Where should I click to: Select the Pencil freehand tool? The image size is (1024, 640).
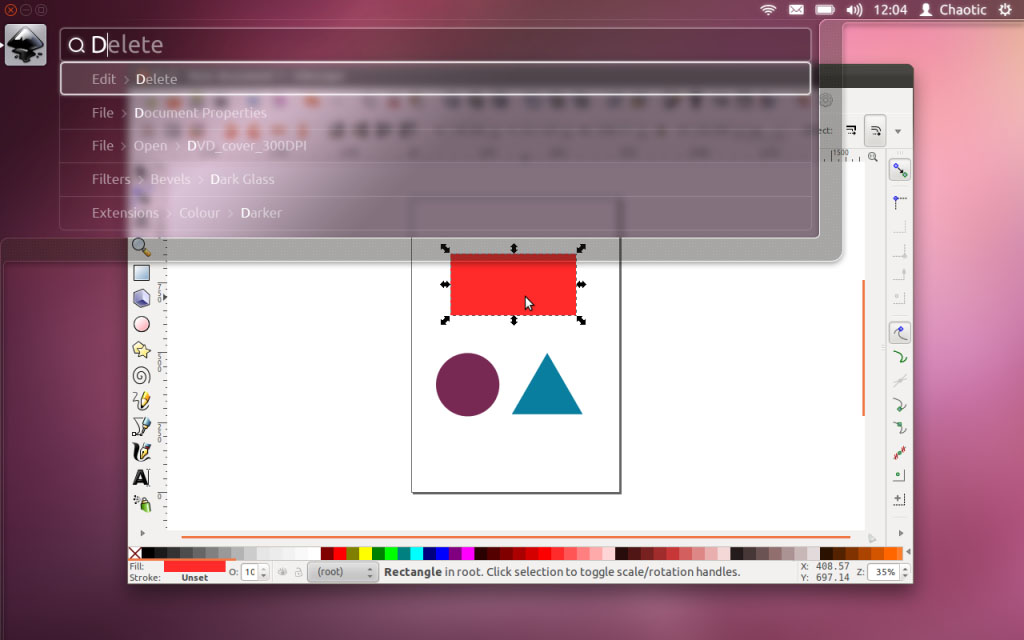coord(141,401)
